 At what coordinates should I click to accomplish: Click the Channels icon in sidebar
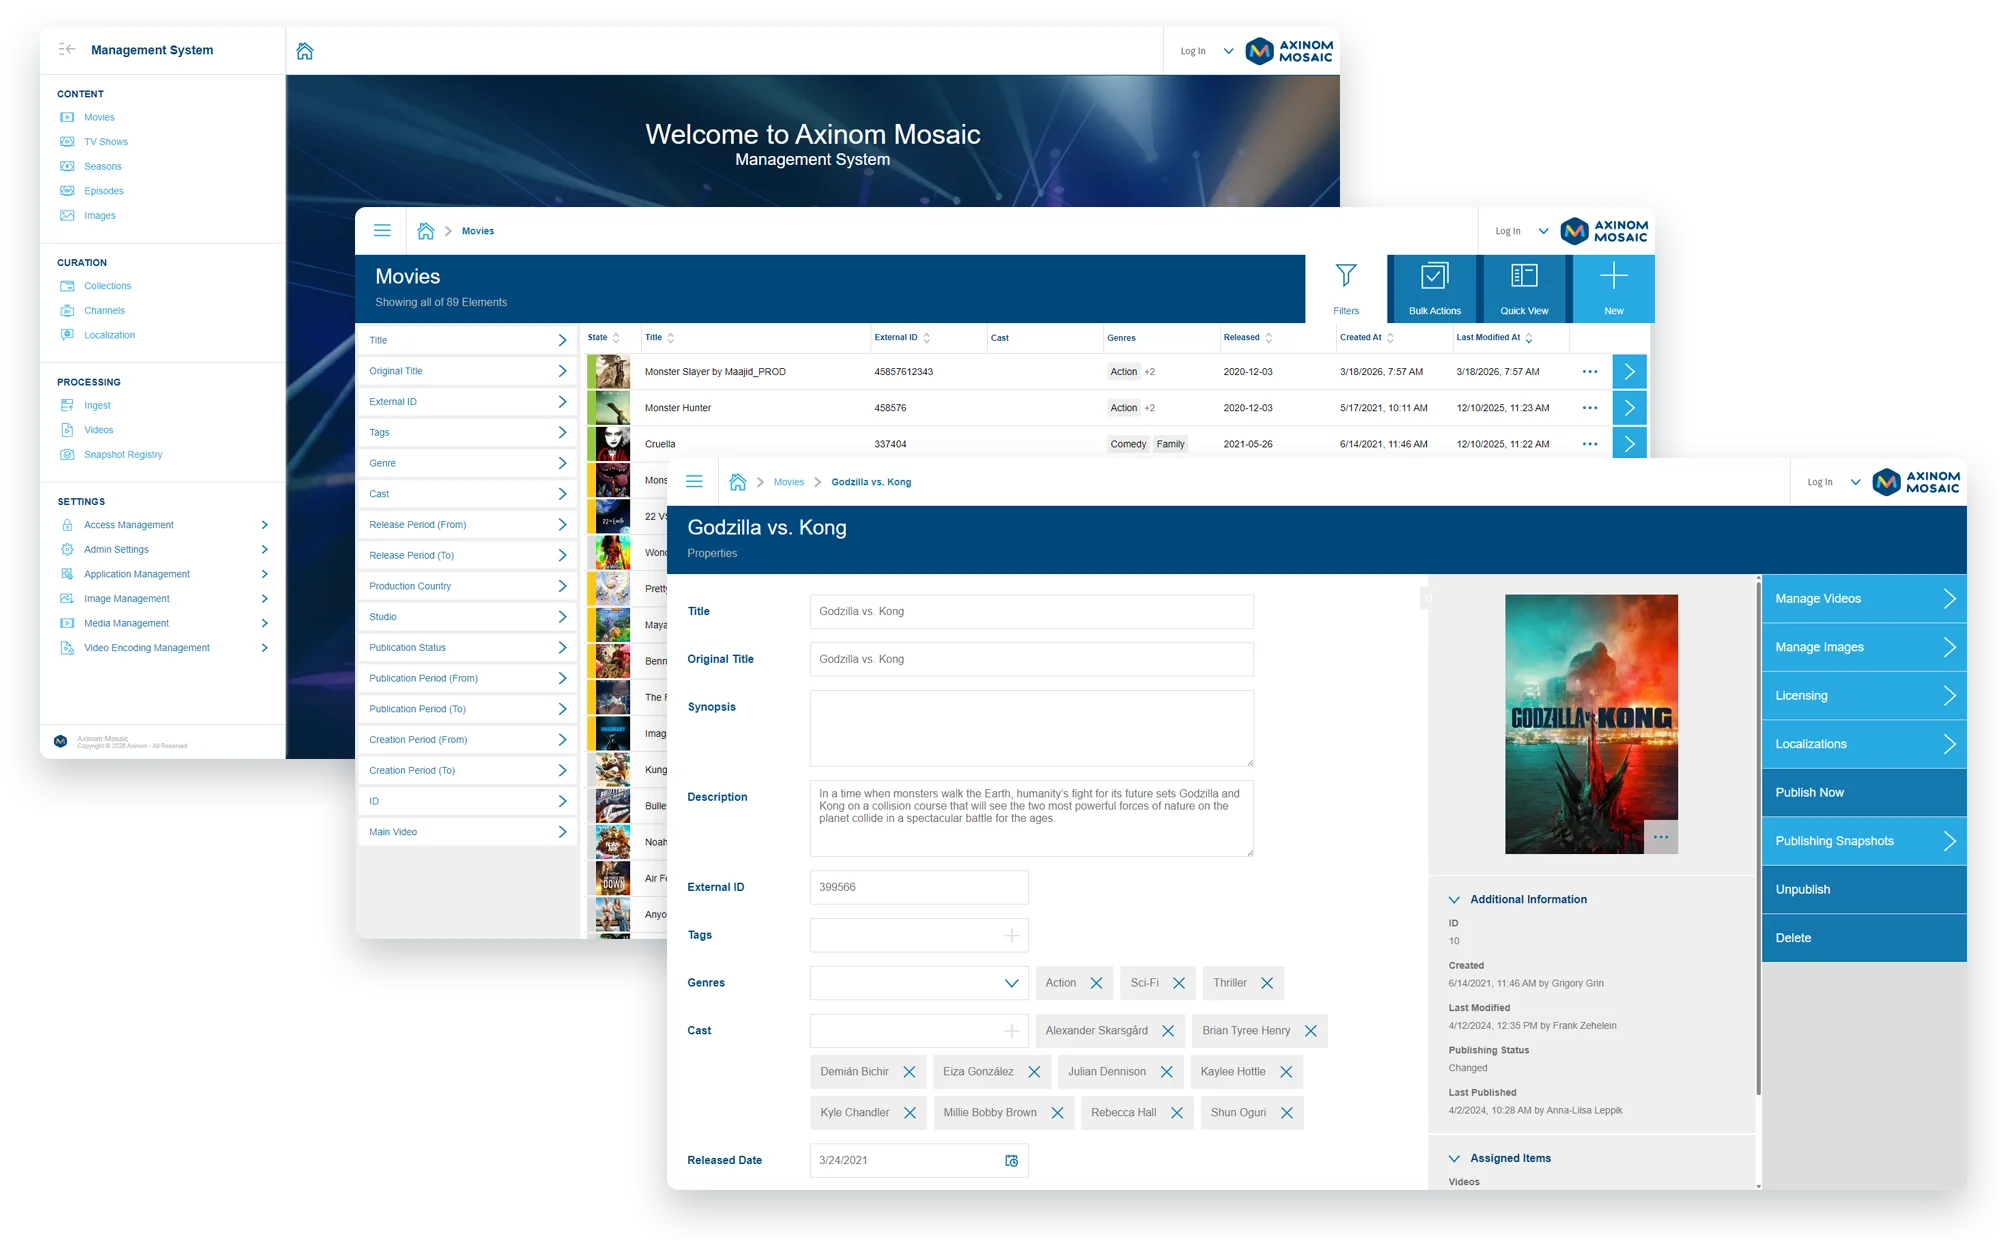click(x=67, y=310)
